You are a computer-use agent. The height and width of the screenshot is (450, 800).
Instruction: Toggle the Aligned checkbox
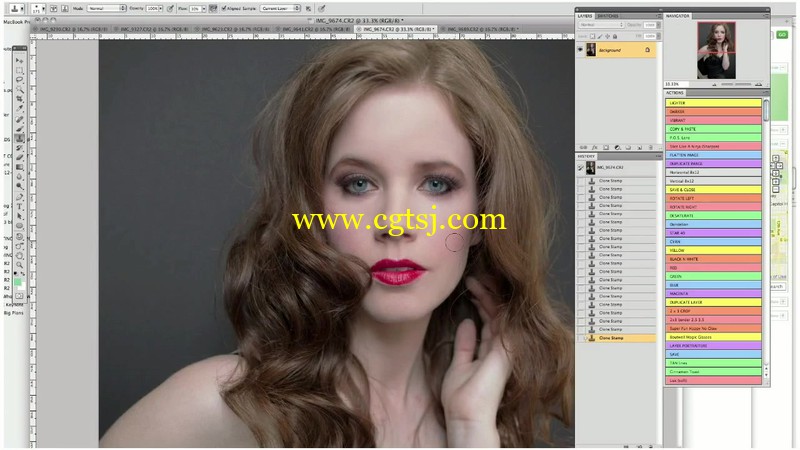[x=224, y=8]
